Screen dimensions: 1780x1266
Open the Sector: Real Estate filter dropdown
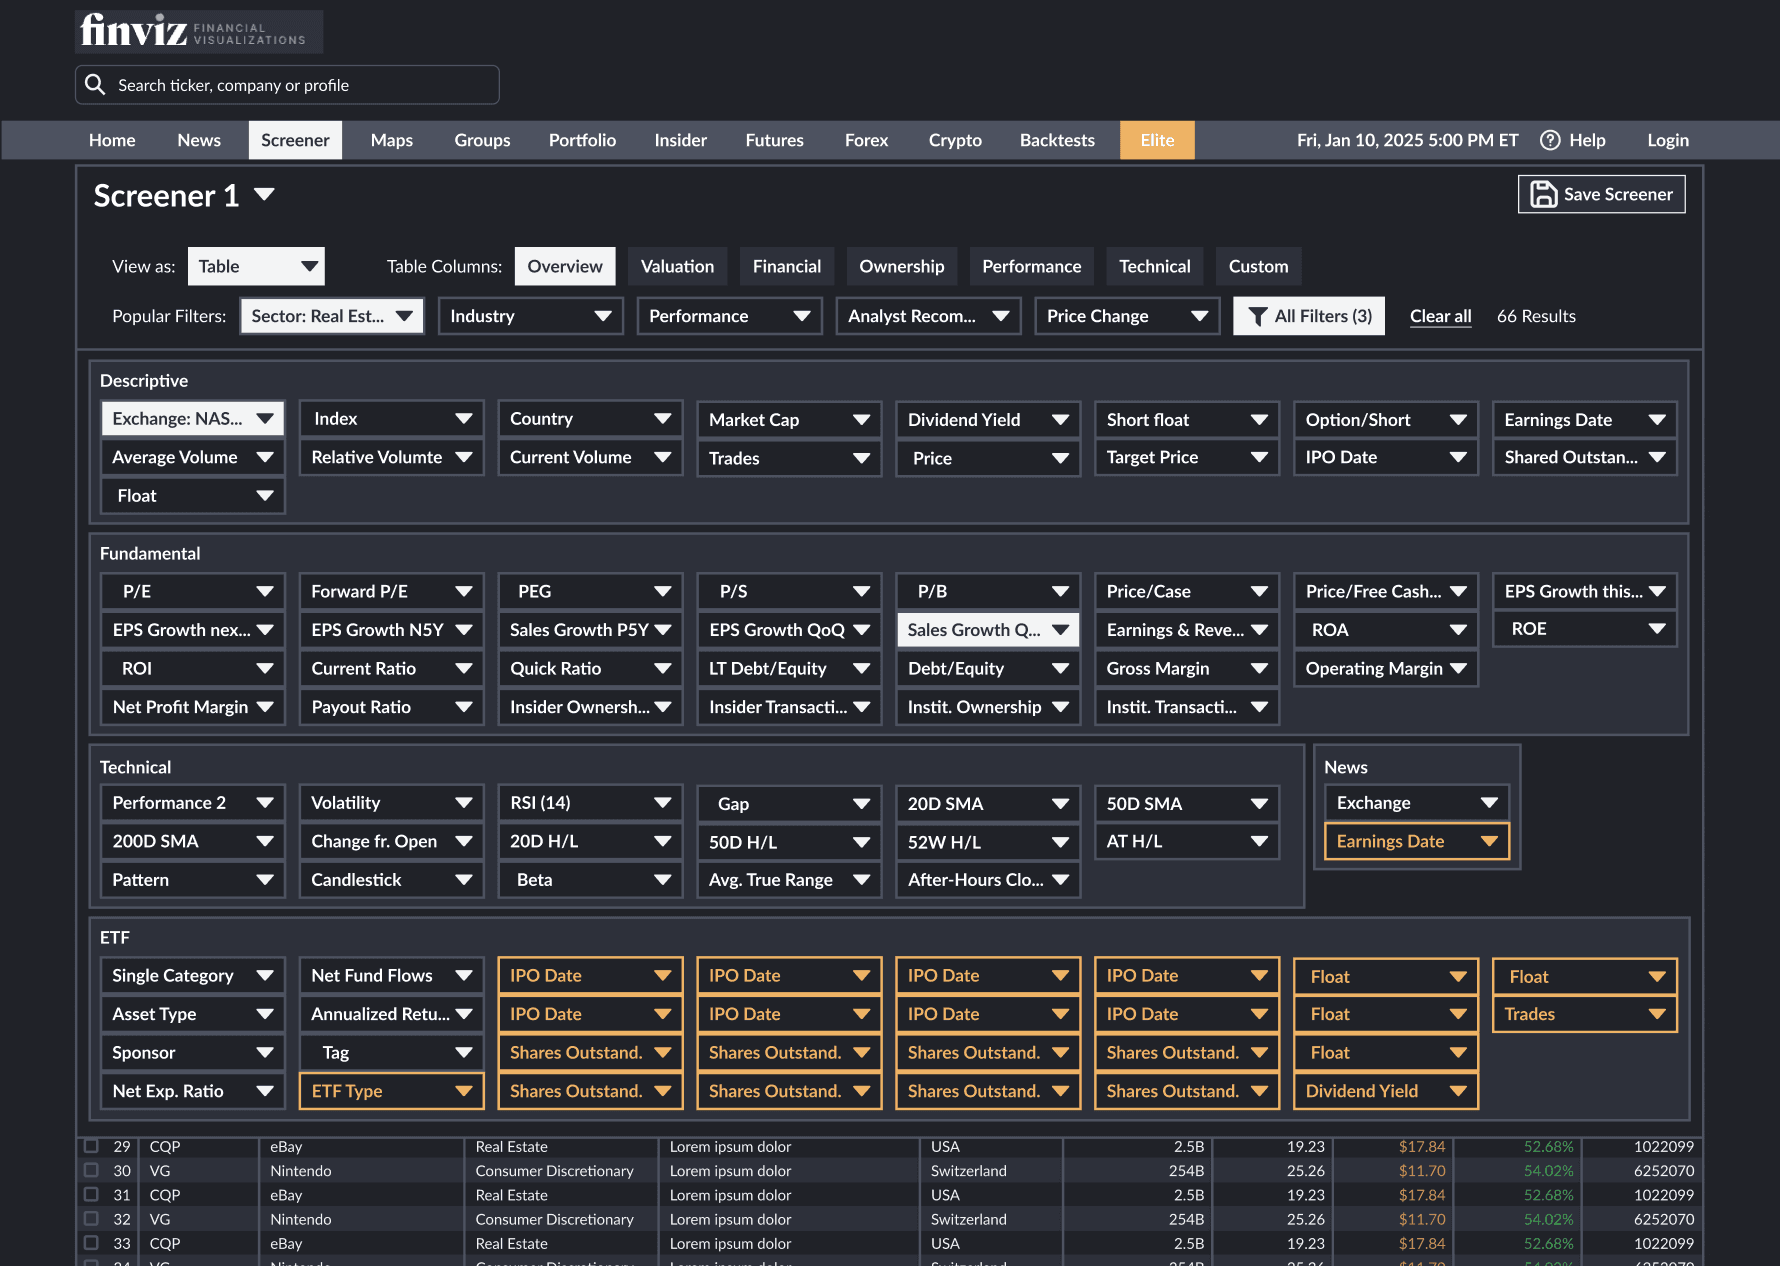[x=332, y=316]
